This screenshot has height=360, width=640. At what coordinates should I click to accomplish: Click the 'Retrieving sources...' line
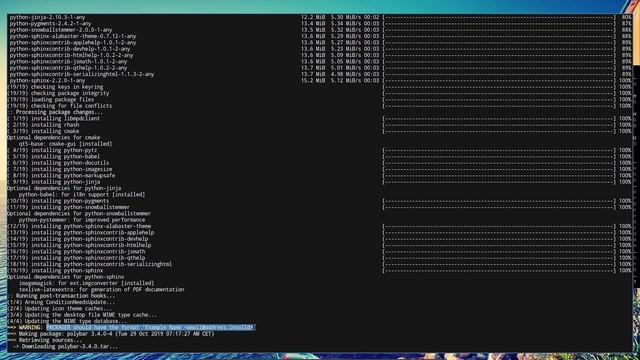44,340
